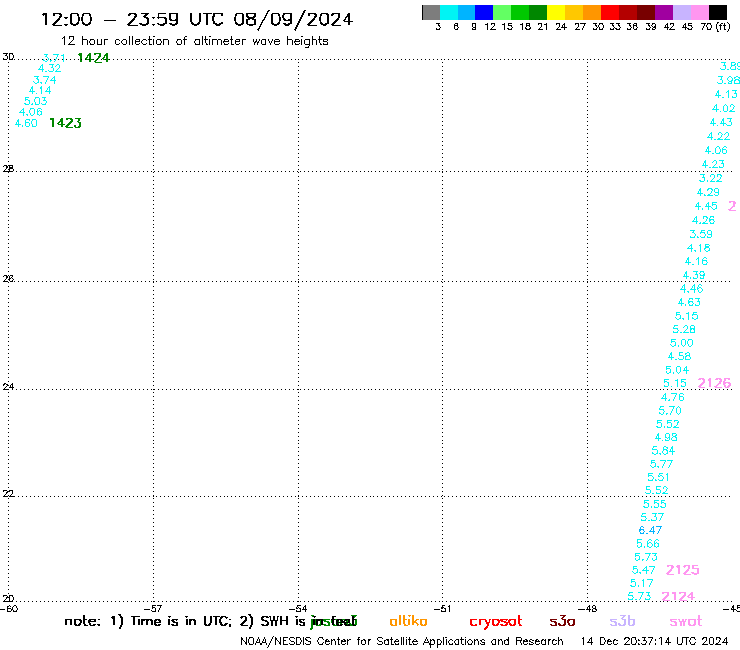Image resolution: width=740 pixels, height=650 pixels.
Task: Click the 'altika' legend label
Action: (x=408, y=621)
